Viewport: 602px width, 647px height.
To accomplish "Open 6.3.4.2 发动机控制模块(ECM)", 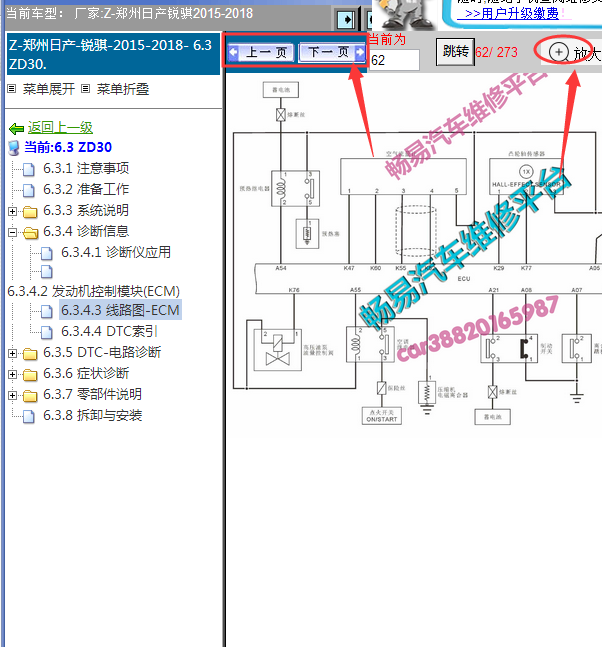I will click(94, 291).
